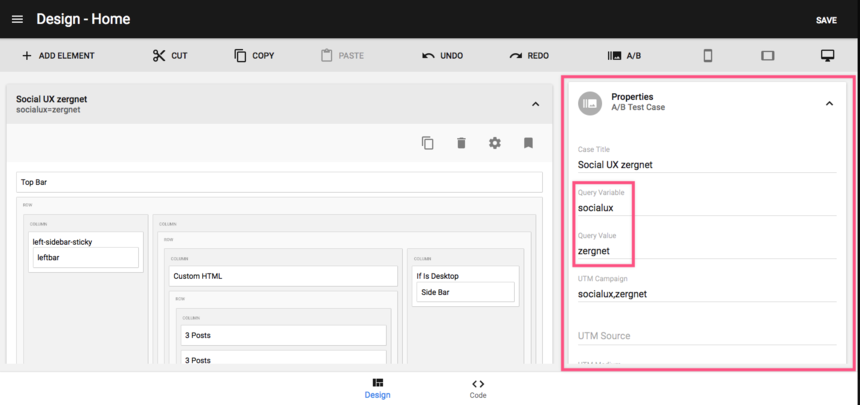
Task: Switch to tablet preview icon
Action: point(767,56)
